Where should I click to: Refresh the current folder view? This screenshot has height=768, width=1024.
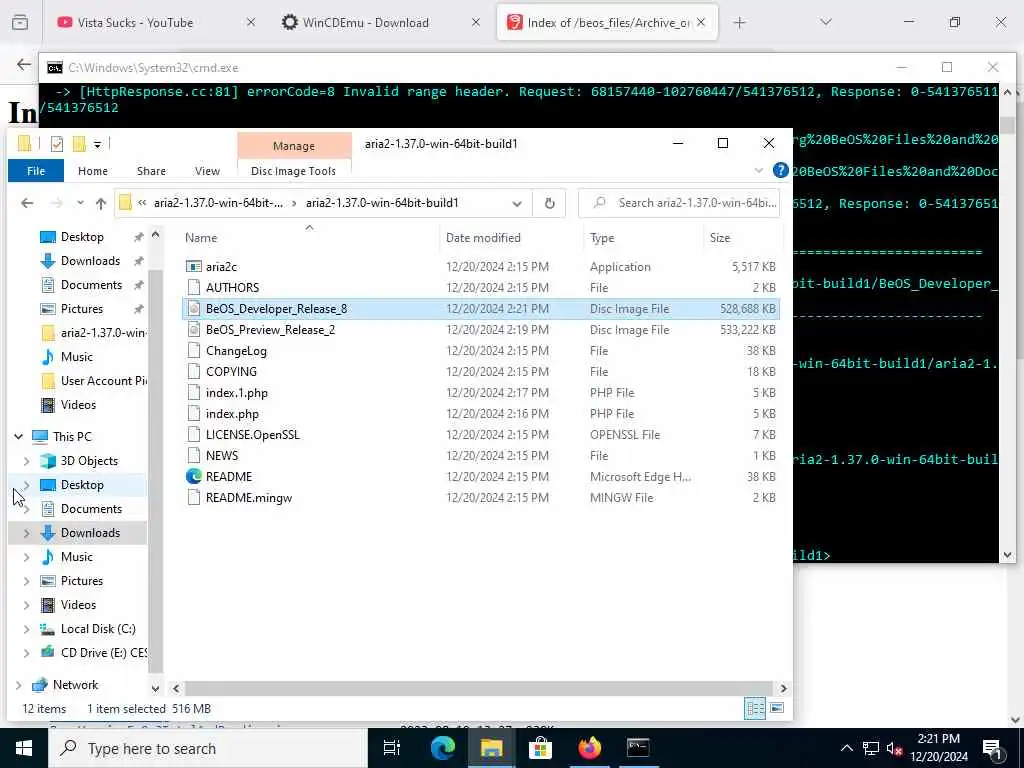549,203
